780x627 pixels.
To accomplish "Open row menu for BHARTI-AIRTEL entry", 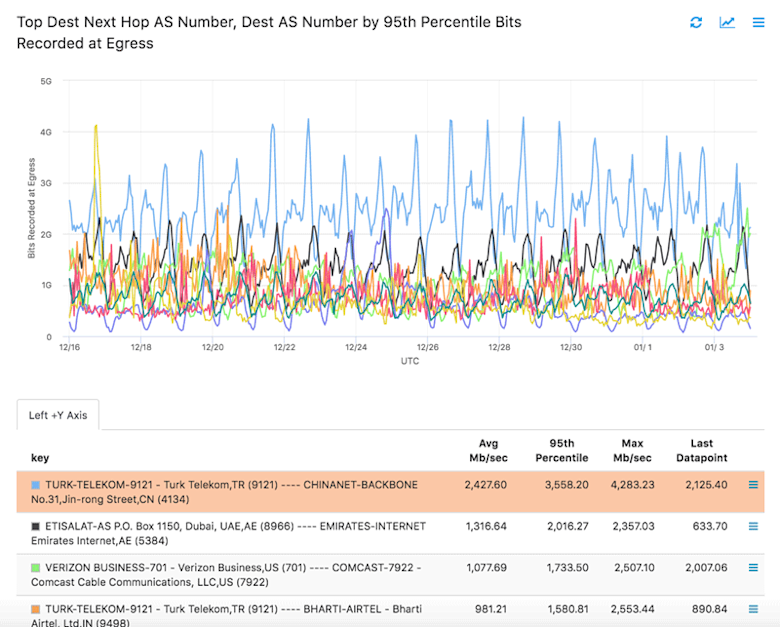I will [753, 609].
